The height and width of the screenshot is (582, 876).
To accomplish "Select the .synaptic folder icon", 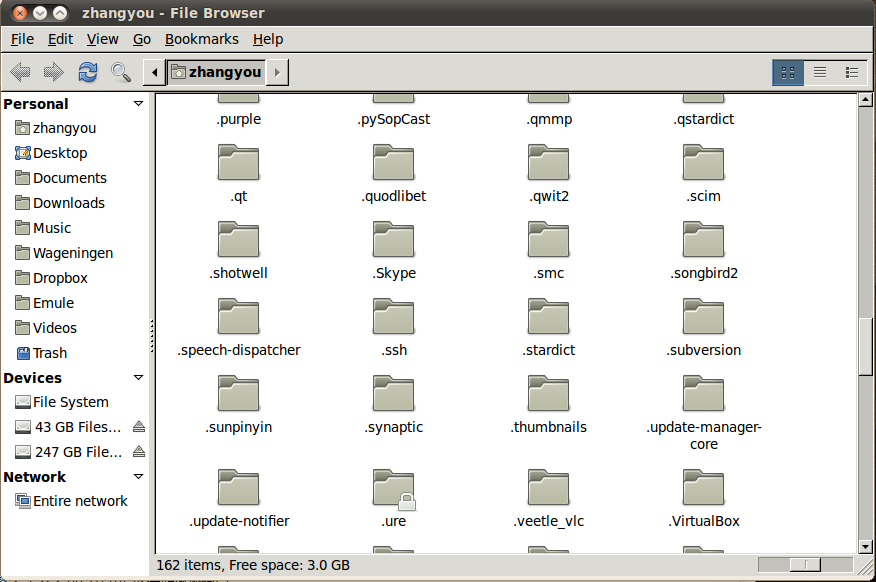I will pyautogui.click(x=393, y=393).
